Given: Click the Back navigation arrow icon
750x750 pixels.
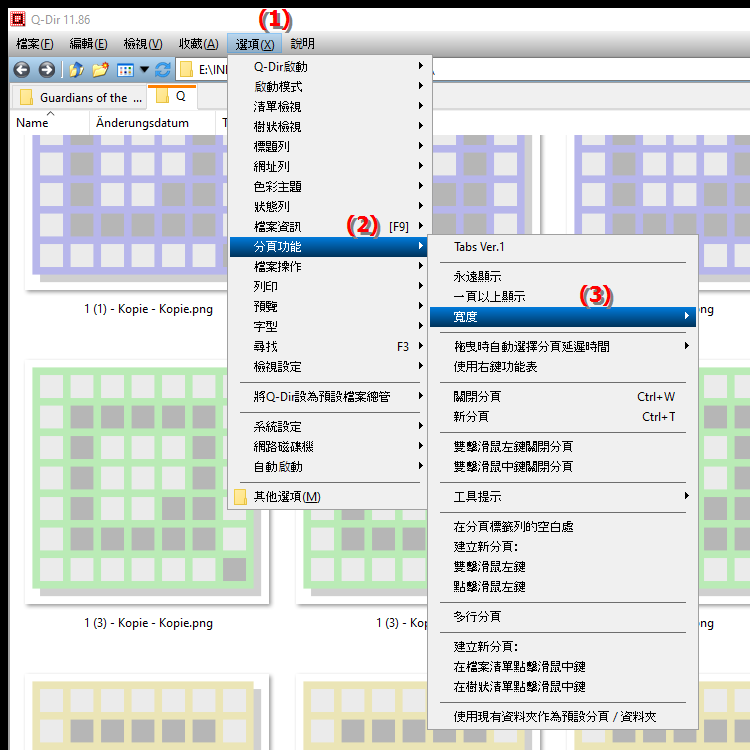Looking at the screenshot, I should (22, 70).
